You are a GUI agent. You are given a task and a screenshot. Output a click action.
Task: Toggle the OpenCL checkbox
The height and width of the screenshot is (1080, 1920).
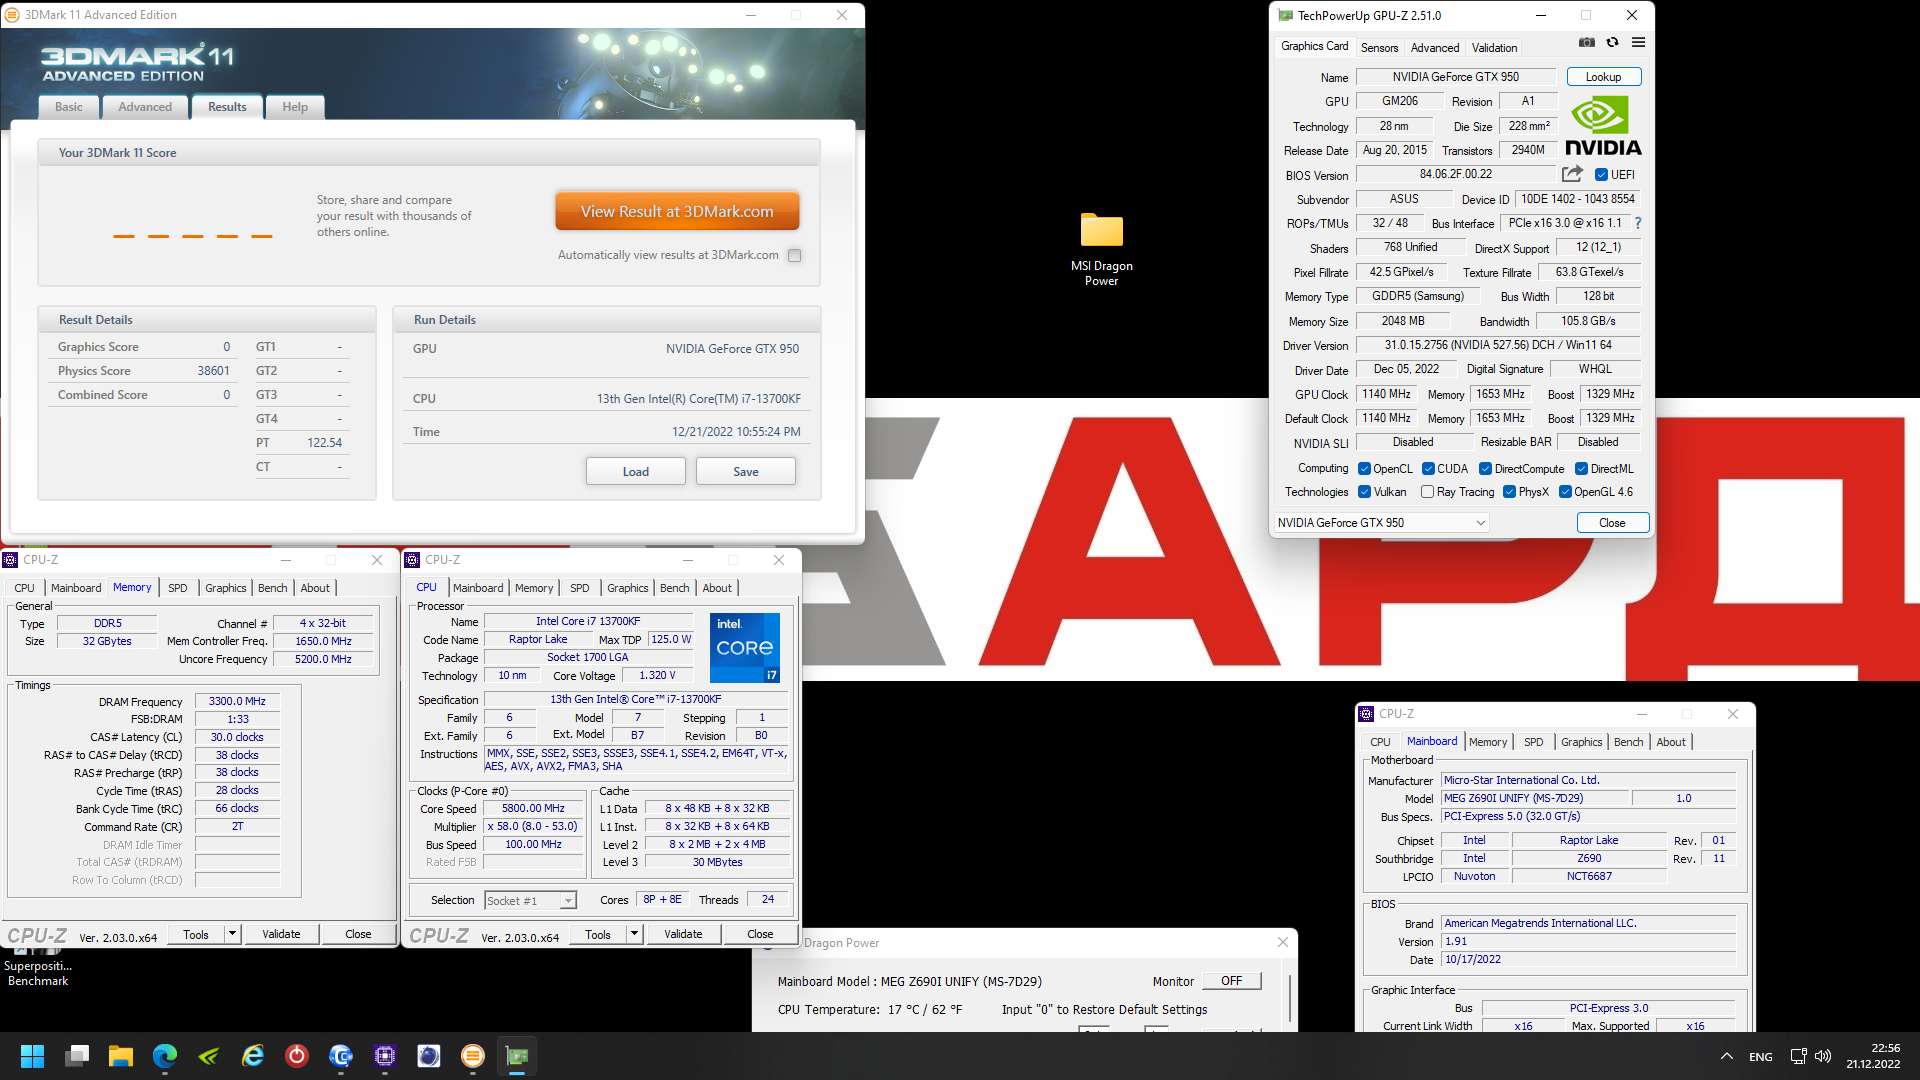tap(1364, 469)
